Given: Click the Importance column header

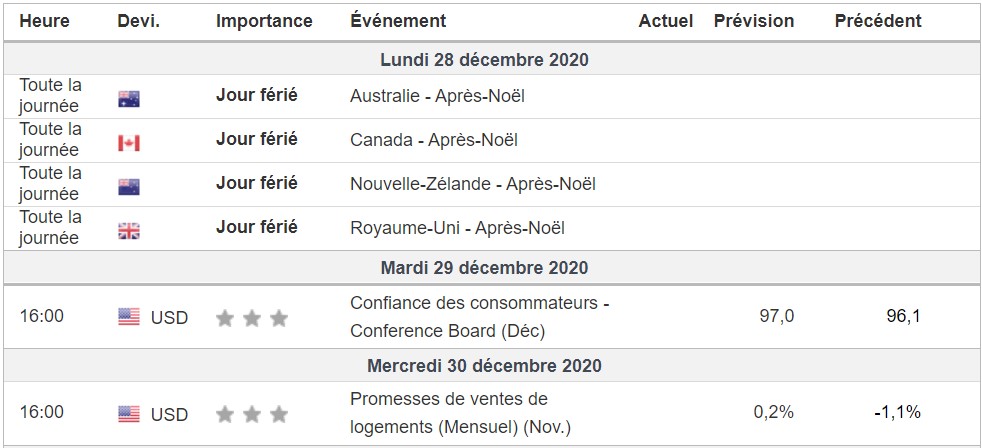Looking at the screenshot, I should pyautogui.click(x=264, y=21).
